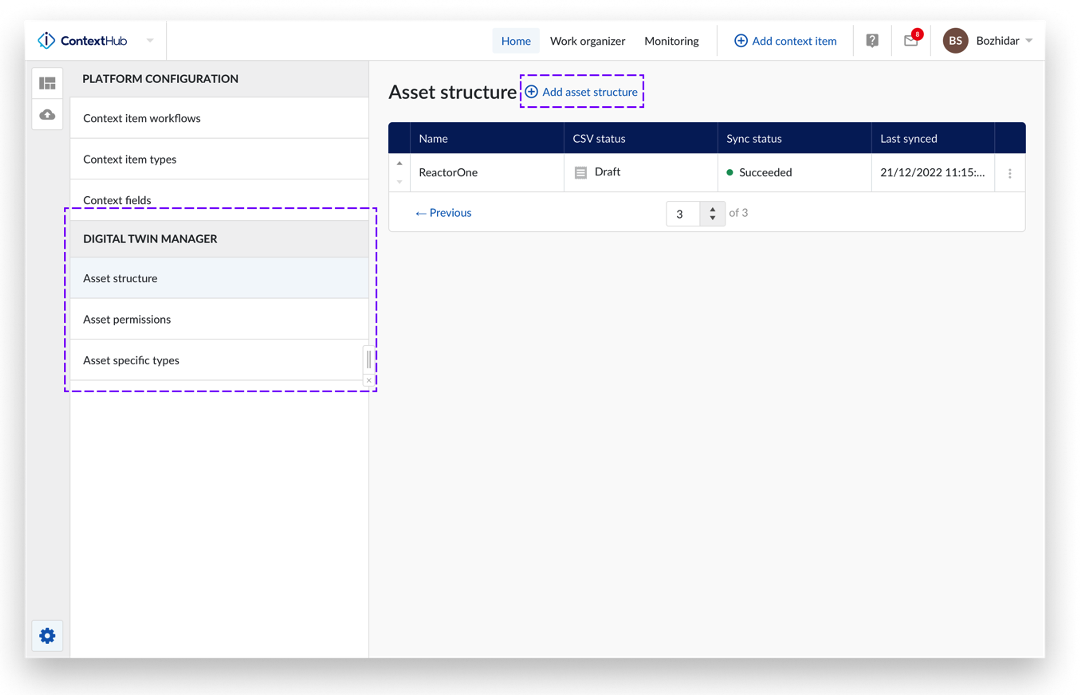
Task: Increase page number with stepper up arrow
Action: 712,208
